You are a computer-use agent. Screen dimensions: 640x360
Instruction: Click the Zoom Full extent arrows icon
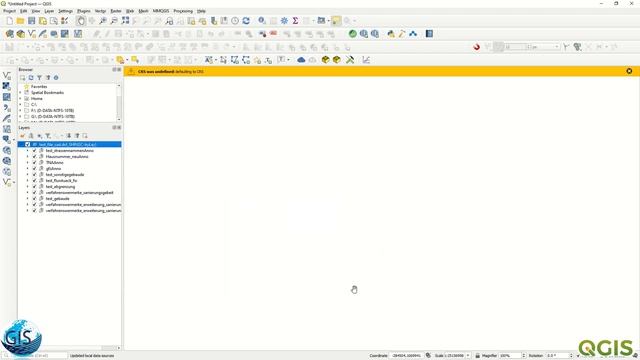pos(125,21)
